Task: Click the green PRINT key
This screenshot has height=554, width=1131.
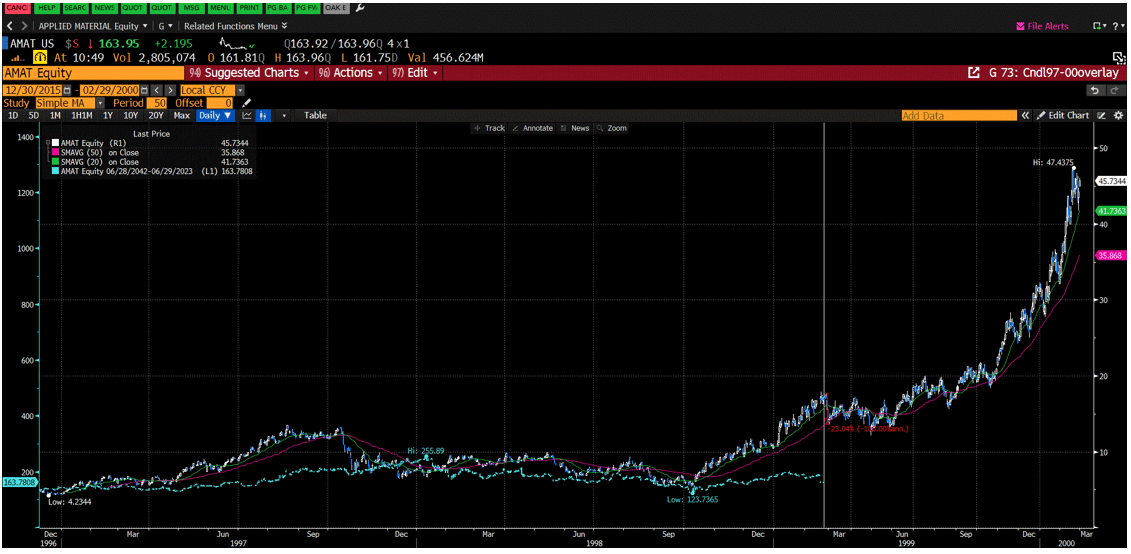Action: click(248, 7)
